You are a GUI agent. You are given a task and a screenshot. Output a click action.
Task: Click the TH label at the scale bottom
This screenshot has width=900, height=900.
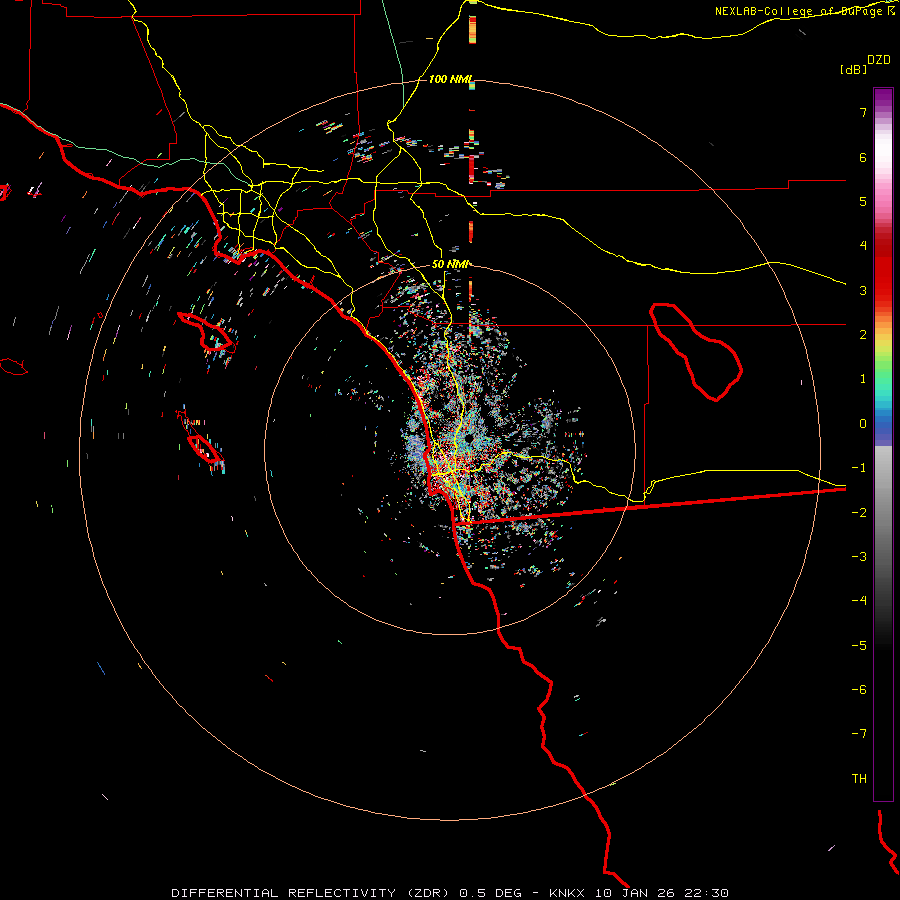859,778
